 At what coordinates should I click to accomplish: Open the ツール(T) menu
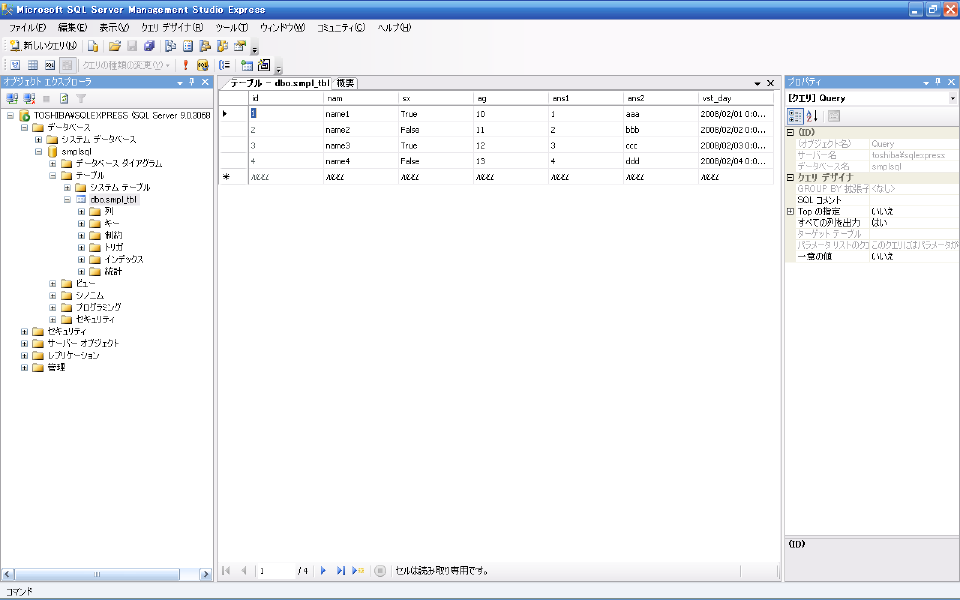[x=231, y=28]
